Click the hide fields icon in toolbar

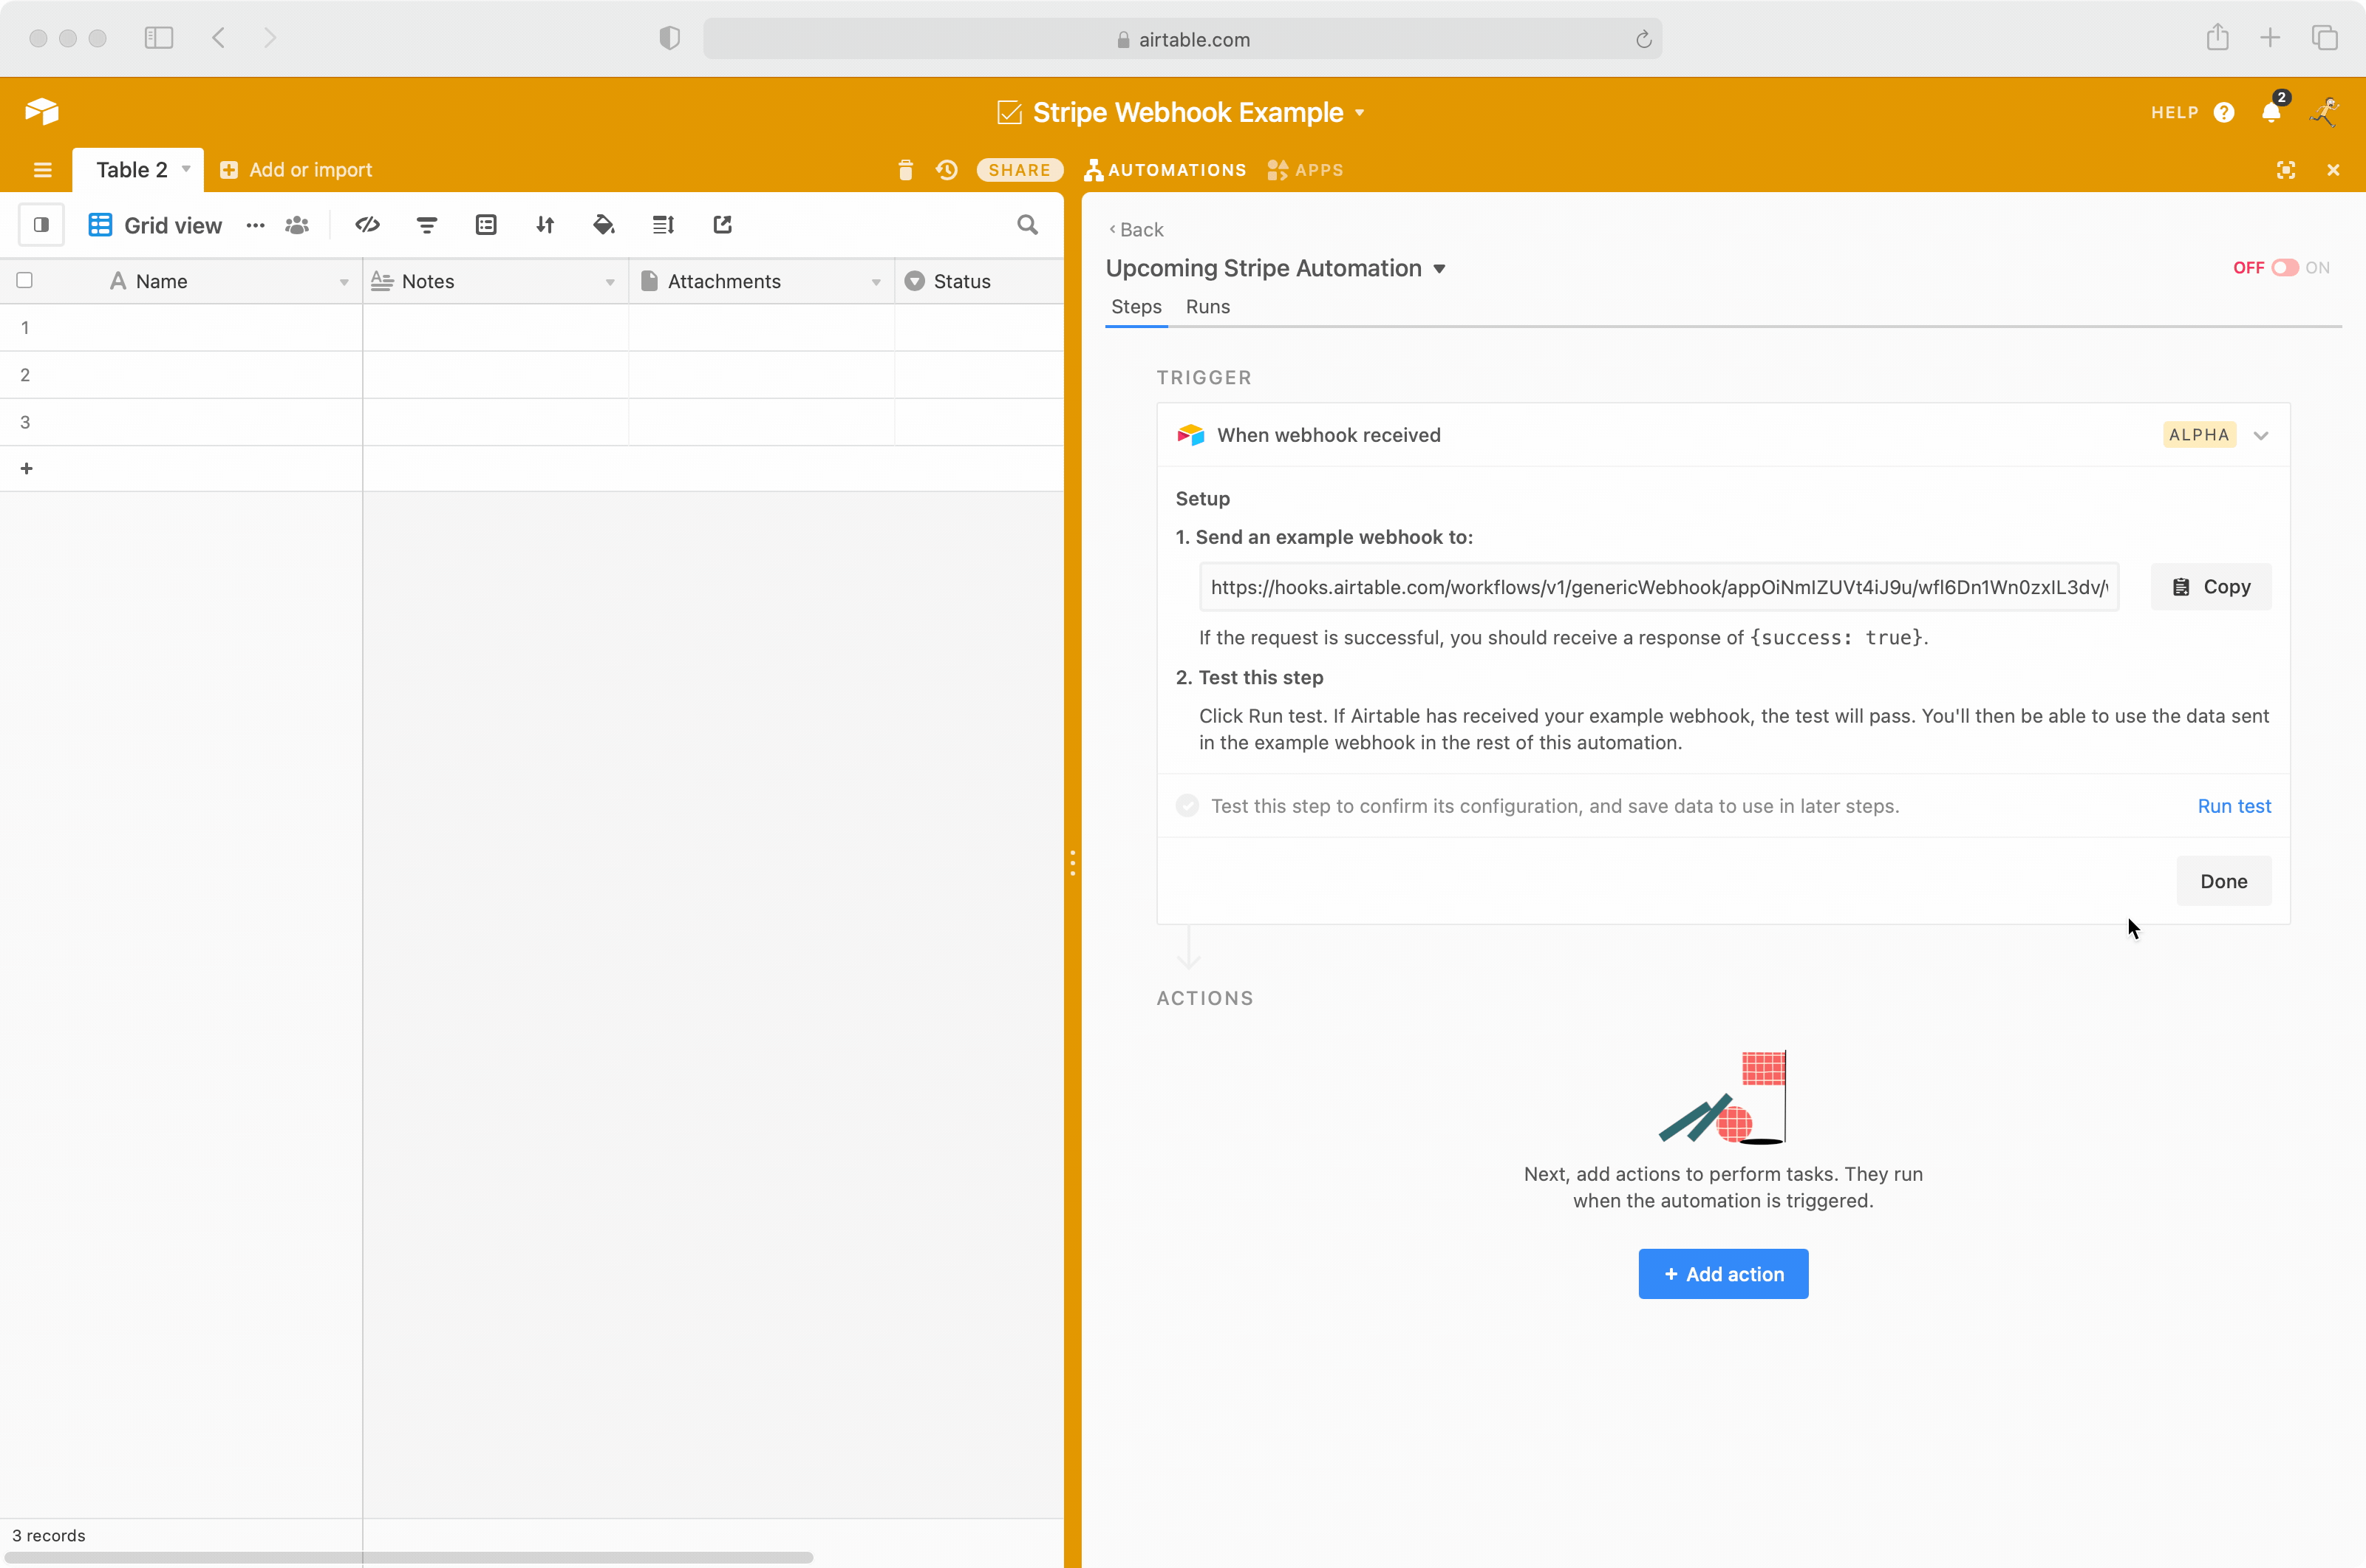pyautogui.click(x=367, y=225)
